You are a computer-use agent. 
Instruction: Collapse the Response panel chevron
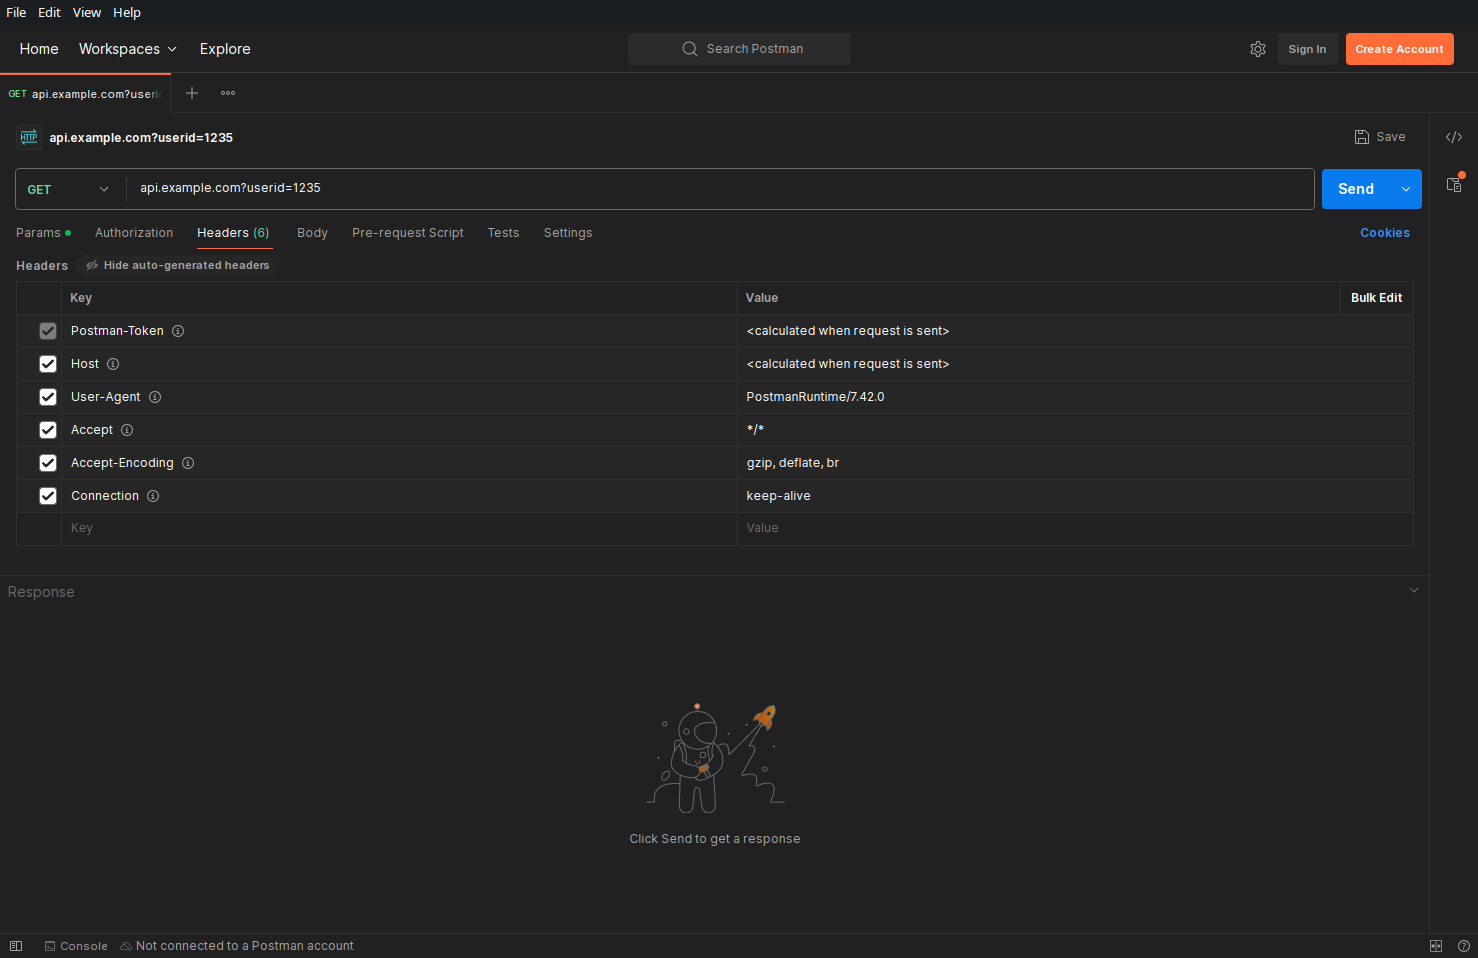pos(1414,590)
